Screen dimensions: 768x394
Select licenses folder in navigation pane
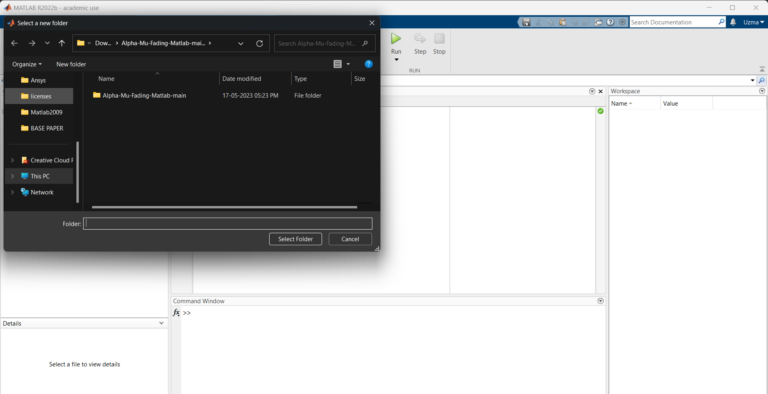click(x=39, y=96)
